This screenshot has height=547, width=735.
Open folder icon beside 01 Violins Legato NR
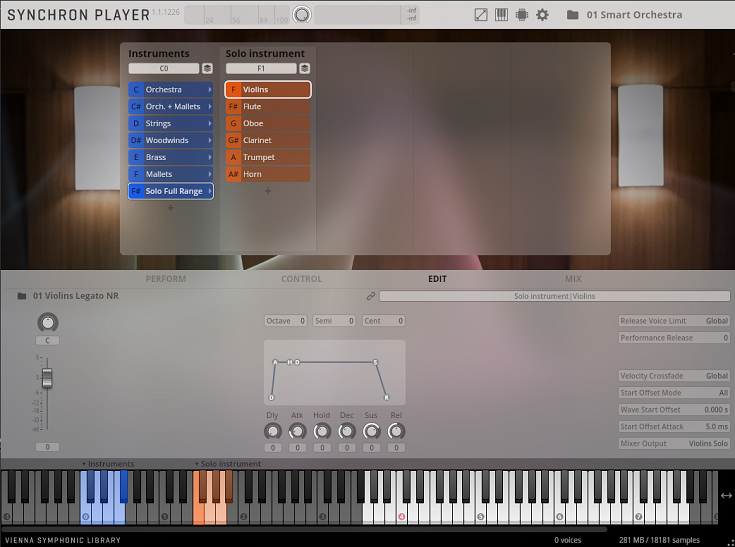point(22,296)
